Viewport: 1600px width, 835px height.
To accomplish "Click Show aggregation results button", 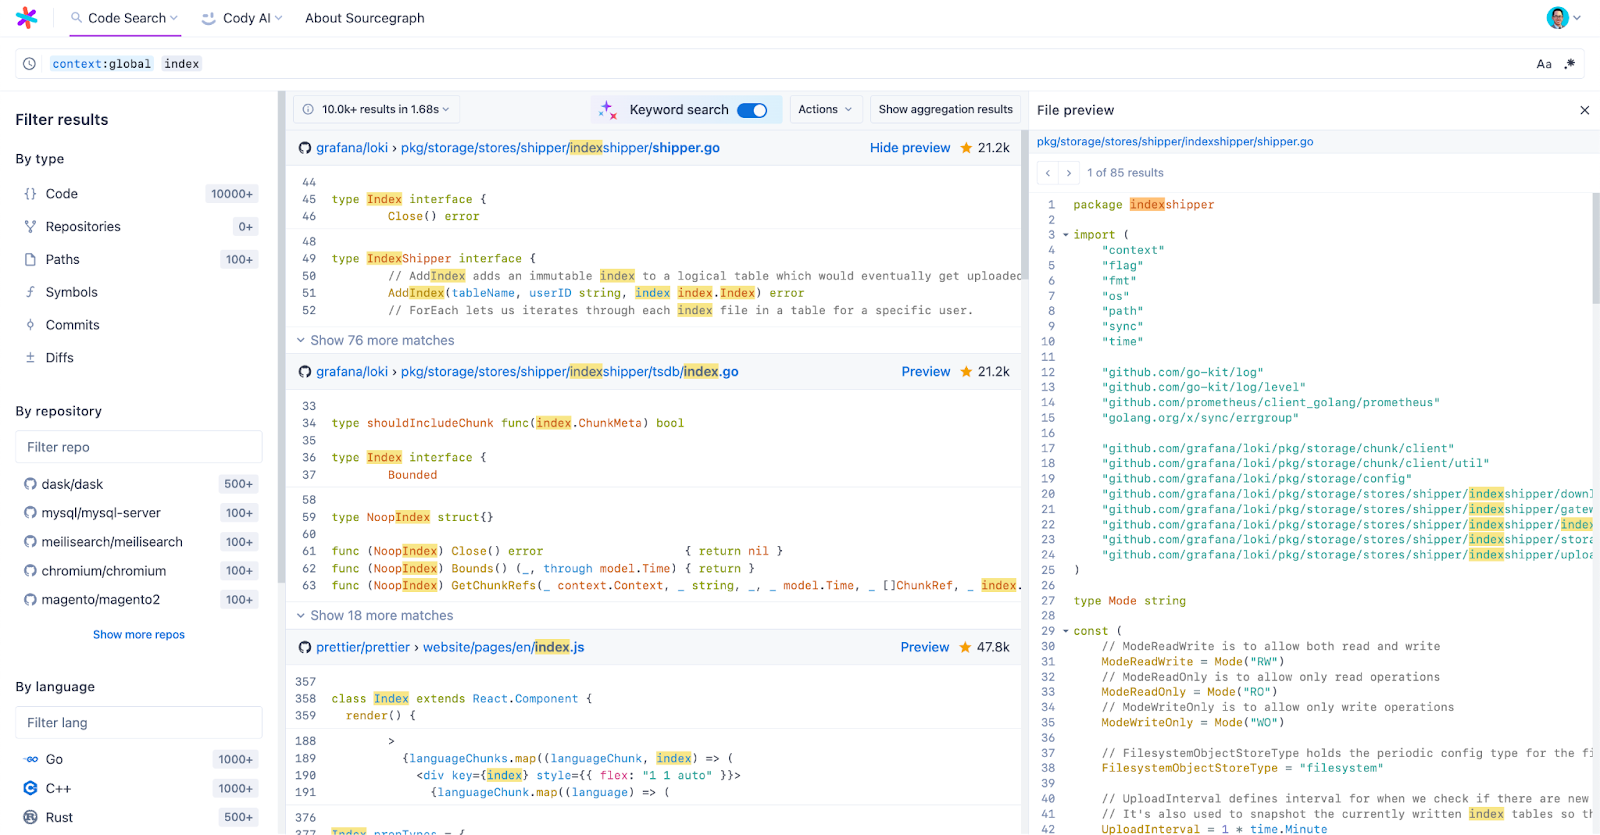I will coord(946,110).
